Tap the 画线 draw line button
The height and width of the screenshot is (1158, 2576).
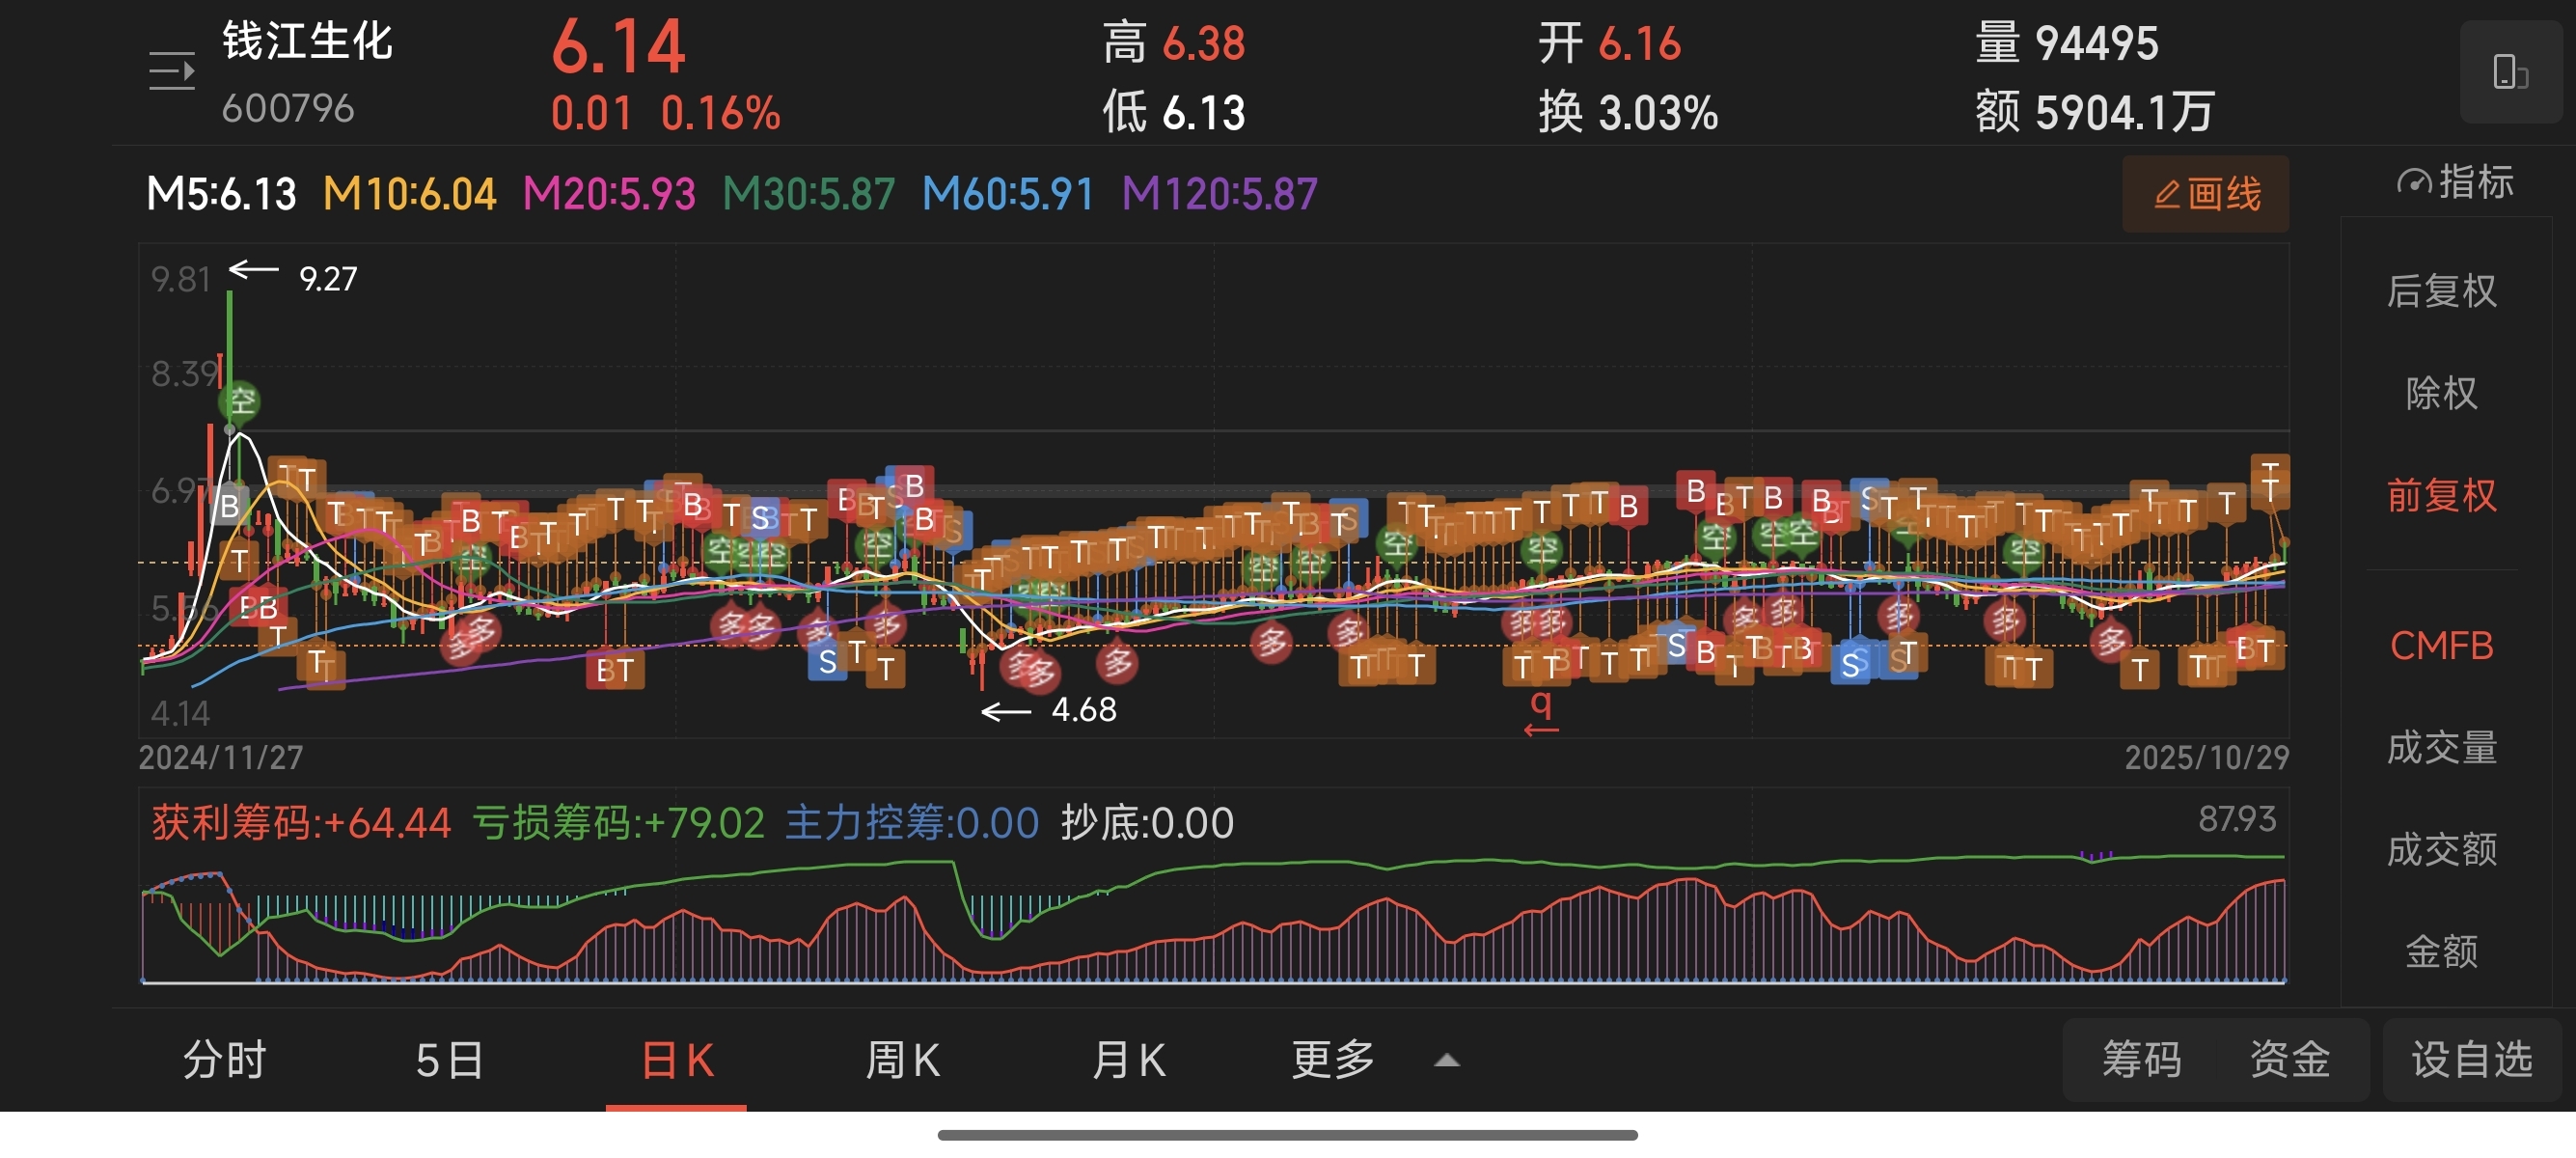2205,194
